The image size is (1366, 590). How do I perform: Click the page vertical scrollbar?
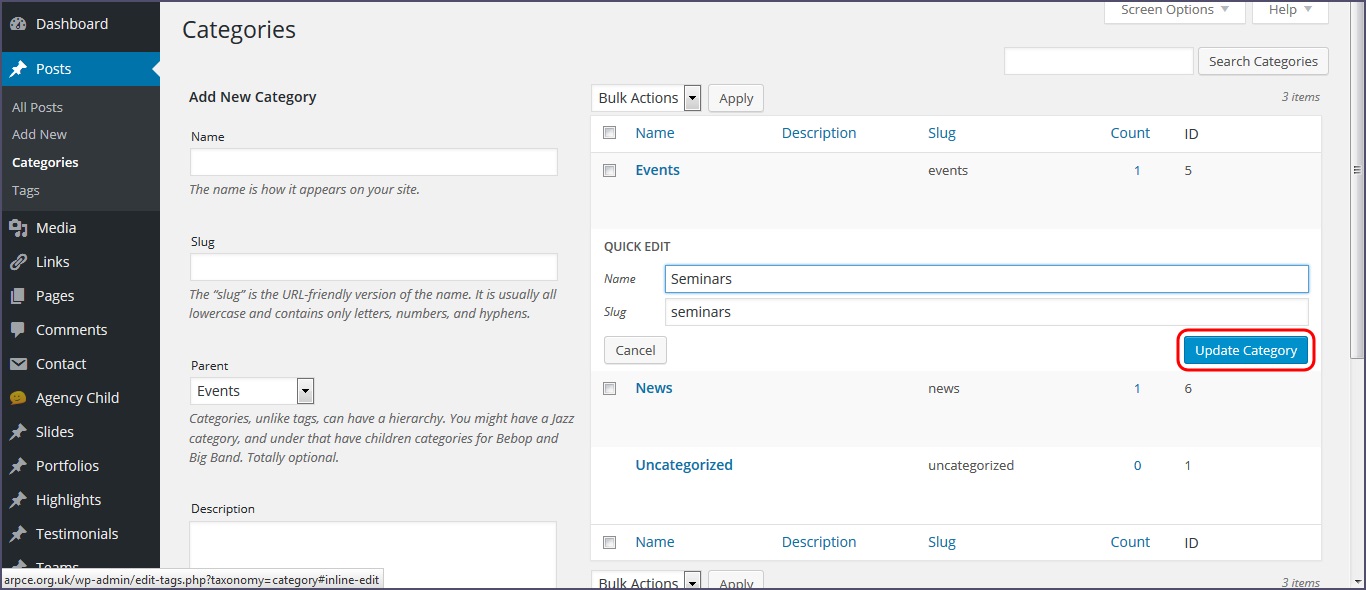tap(1357, 250)
